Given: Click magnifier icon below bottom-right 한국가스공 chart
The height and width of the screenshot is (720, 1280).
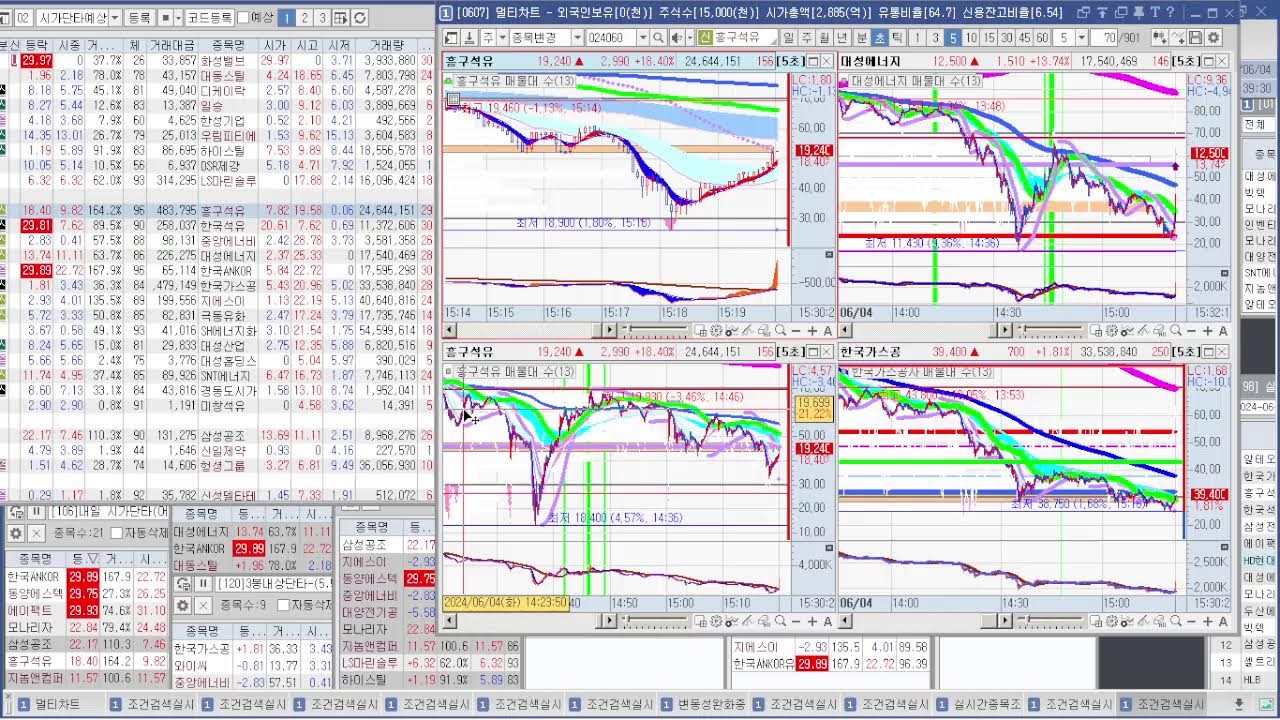Looking at the screenshot, I should (x=1177, y=621).
